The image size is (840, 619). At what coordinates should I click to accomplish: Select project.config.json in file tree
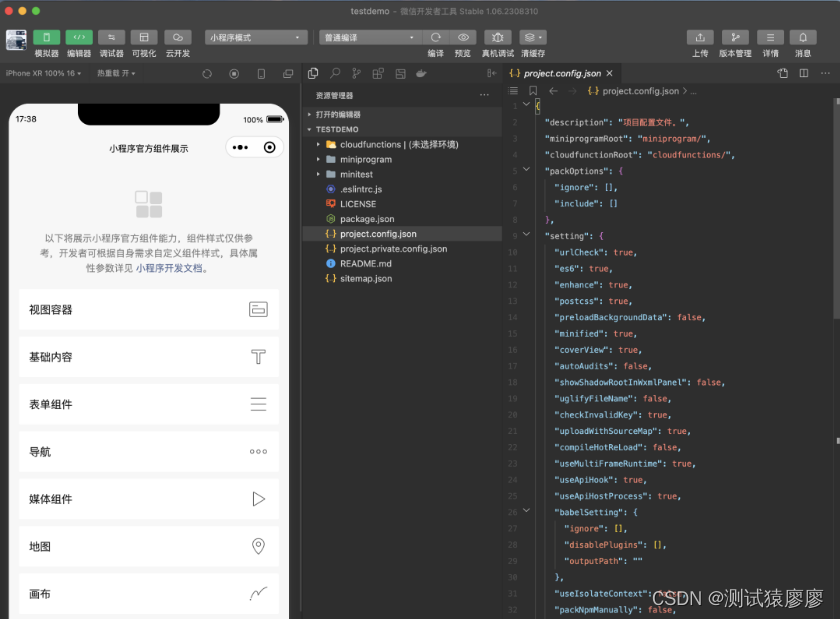pyautogui.click(x=404, y=234)
